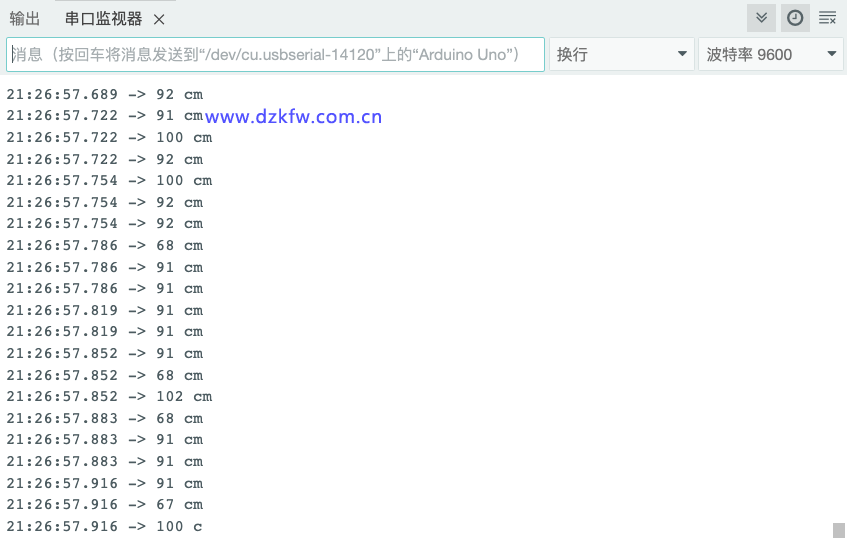847x552 pixels.
Task: Clear serial output with the lines-x icon
Action: coord(827,18)
